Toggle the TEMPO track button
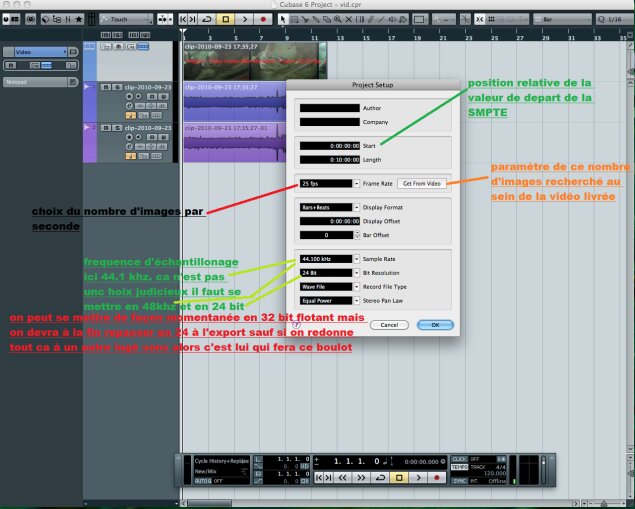The image size is (635, 509). pyautogui.click(x=459, y=467)
